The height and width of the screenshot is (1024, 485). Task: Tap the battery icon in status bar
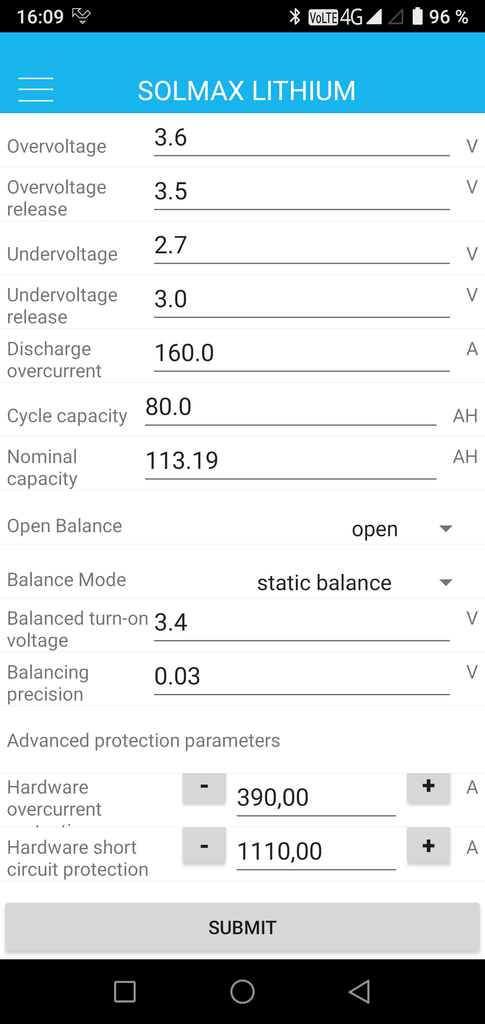pyautogui.click(x=418, y=17)
